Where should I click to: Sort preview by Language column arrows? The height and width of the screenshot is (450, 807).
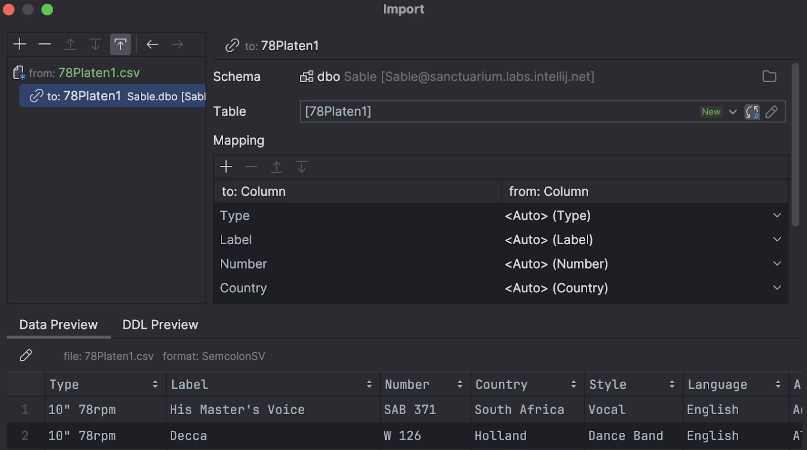point(778,385)
